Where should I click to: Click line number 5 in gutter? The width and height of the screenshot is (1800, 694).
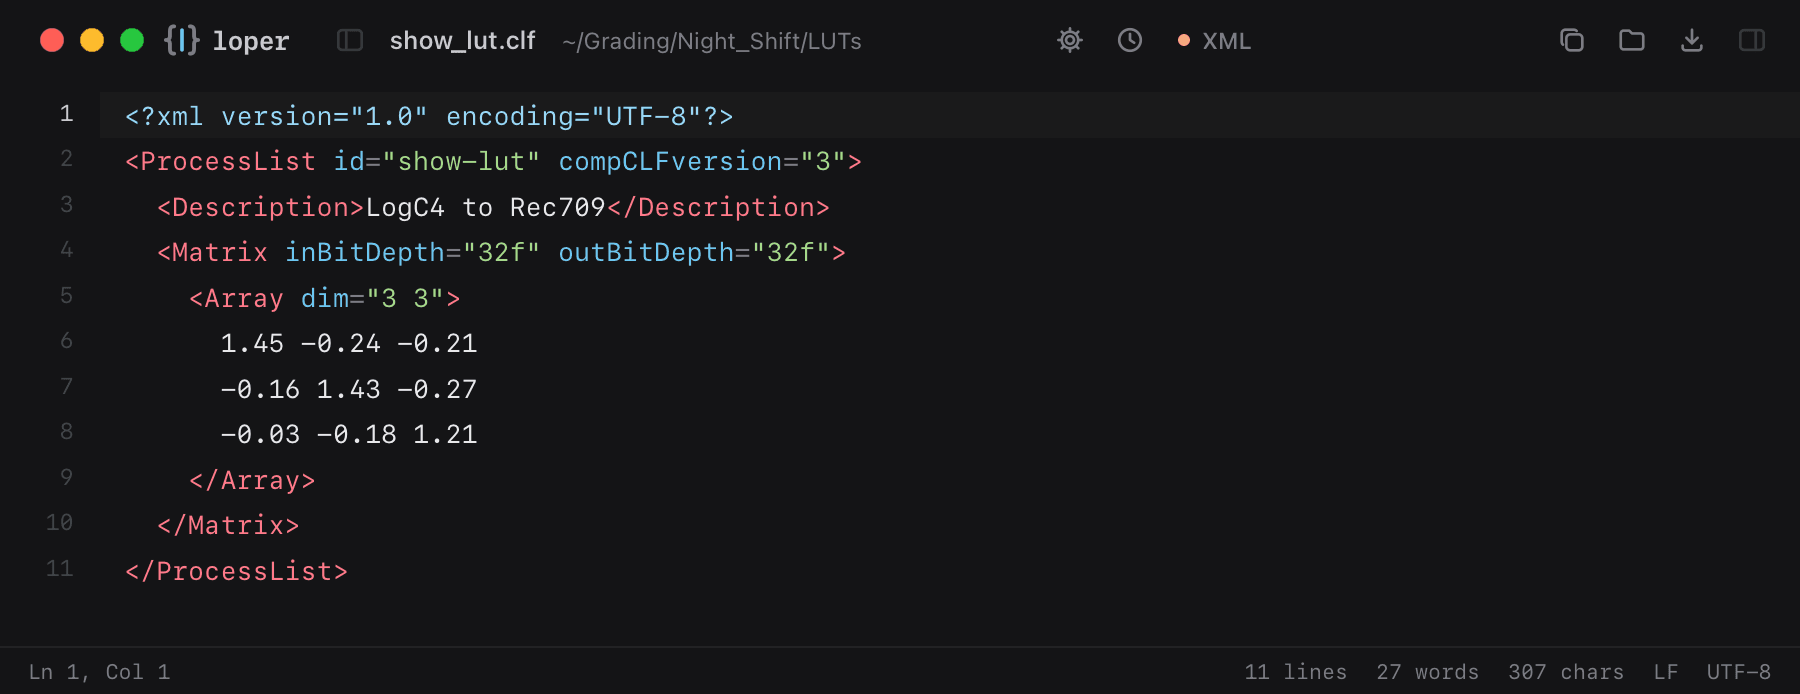(x=66, y=296)
